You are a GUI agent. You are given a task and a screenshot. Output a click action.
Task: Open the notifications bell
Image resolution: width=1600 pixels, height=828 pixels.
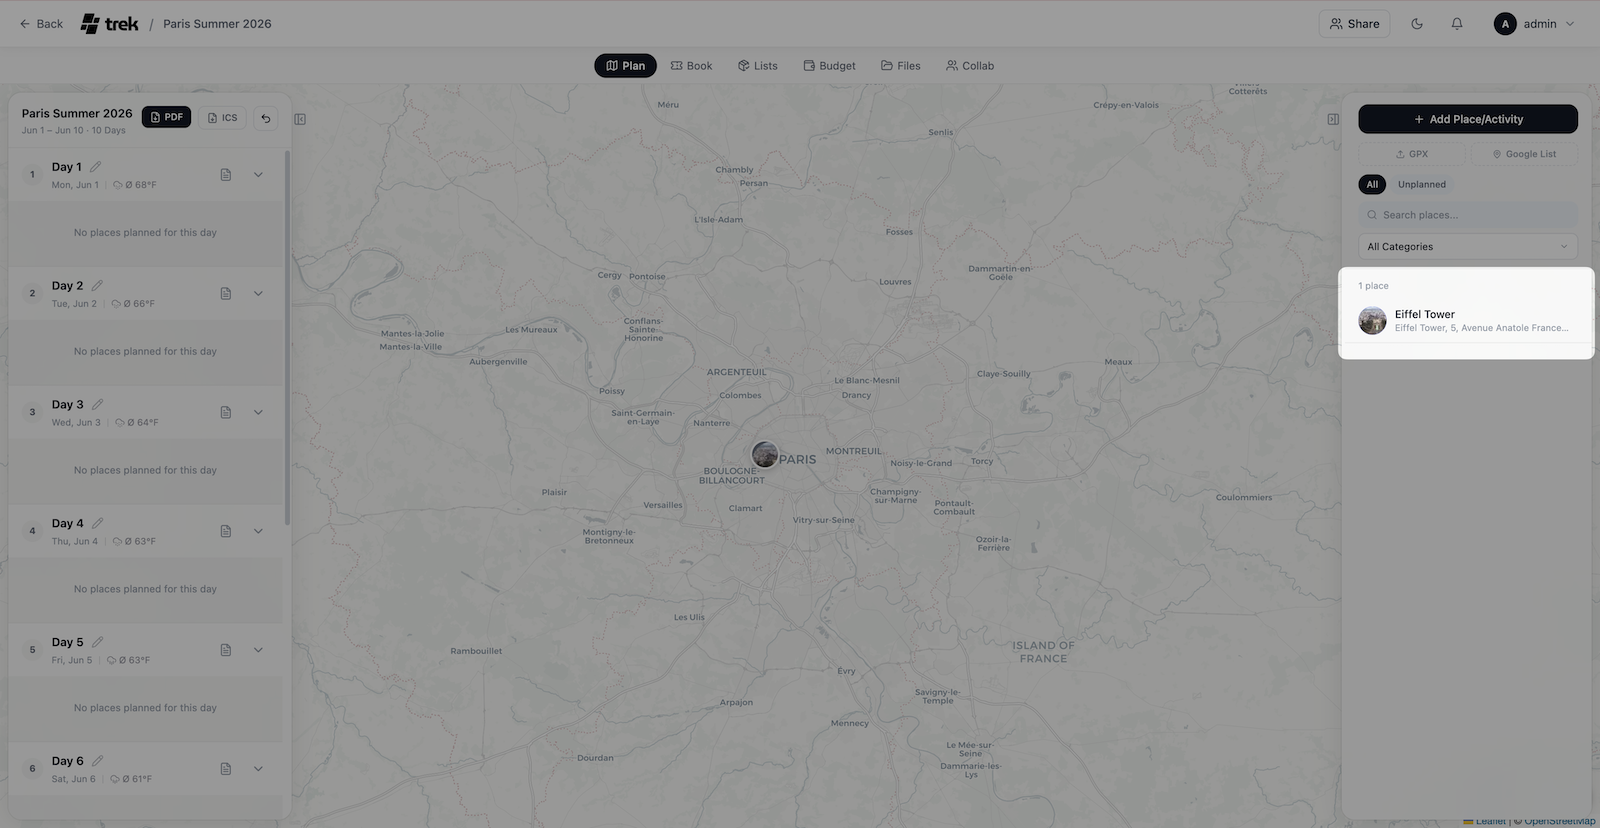[x=1457, y=24]
